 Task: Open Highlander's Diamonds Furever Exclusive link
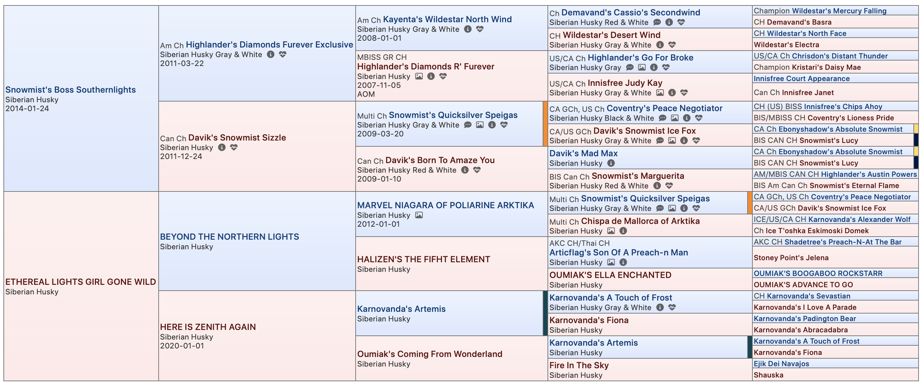(x=270, y=45)
